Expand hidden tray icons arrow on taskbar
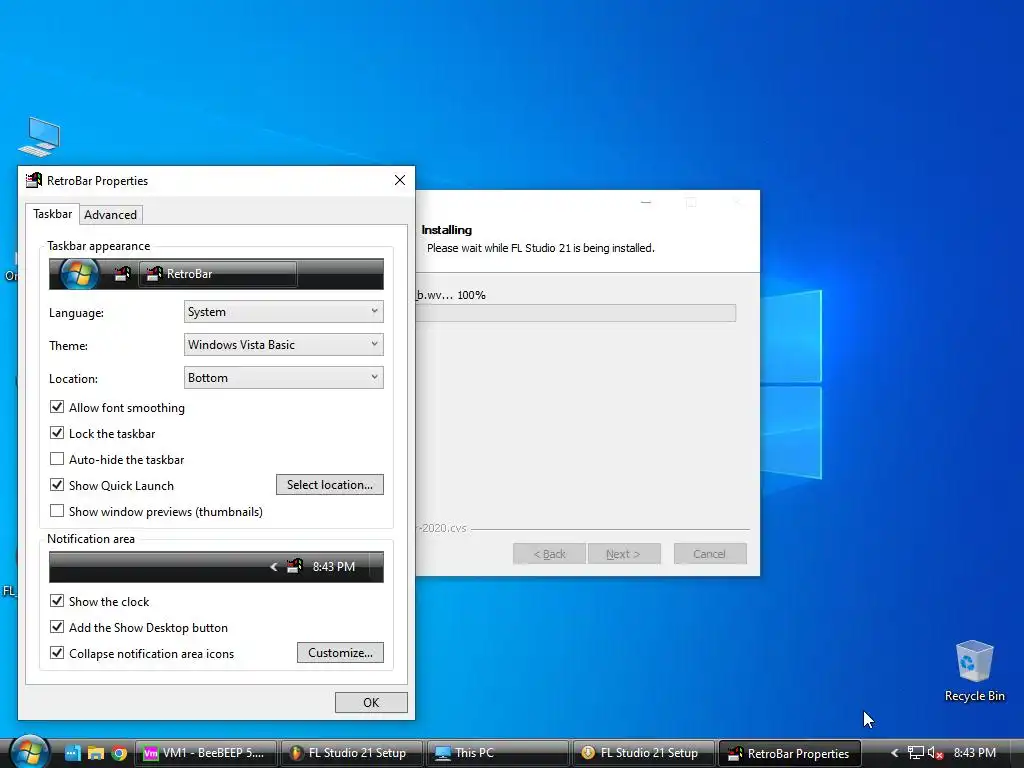The image size is (1024, 768). [x=895, y=753]
